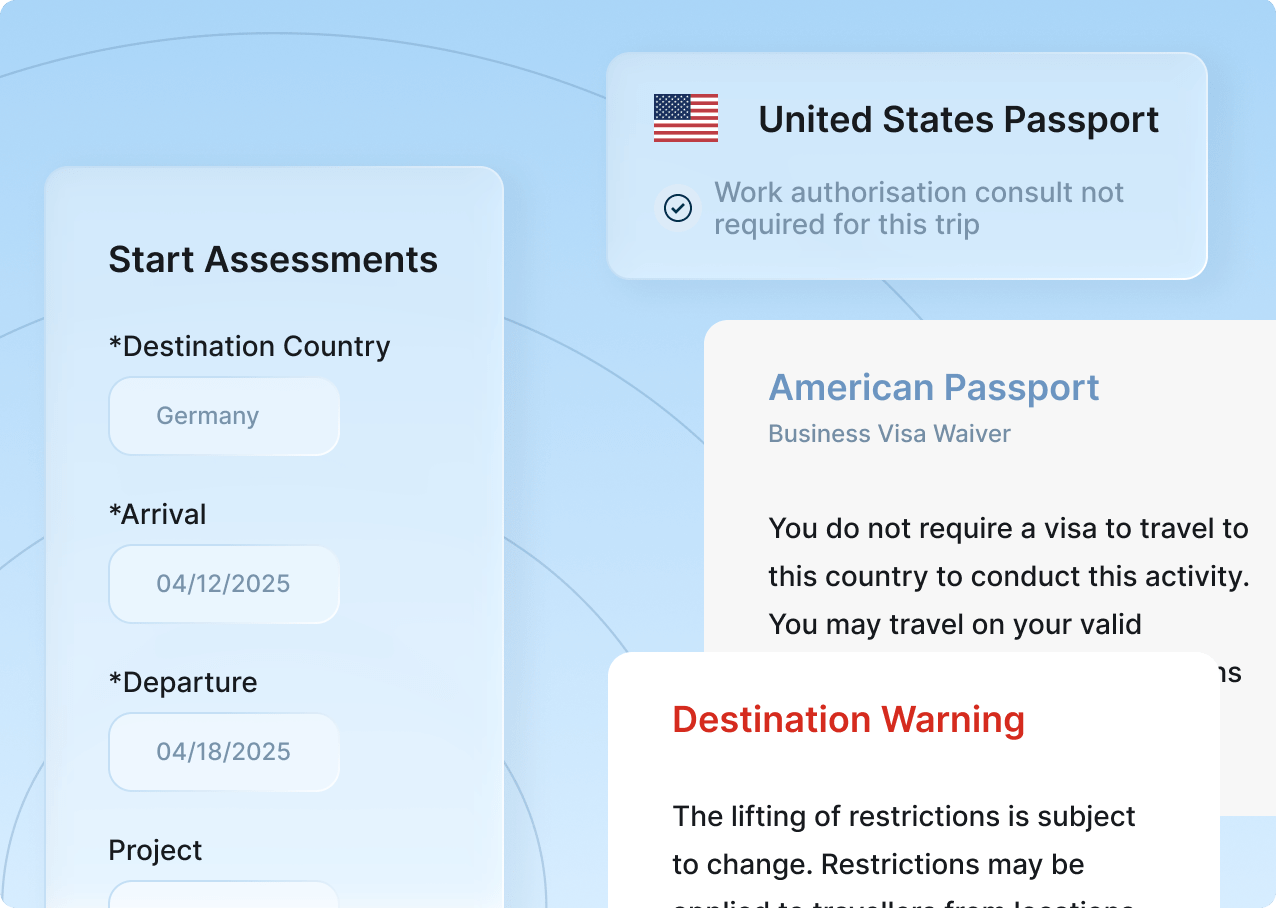Click the 'You may travel on your valid' line

(x=954, y=624)
